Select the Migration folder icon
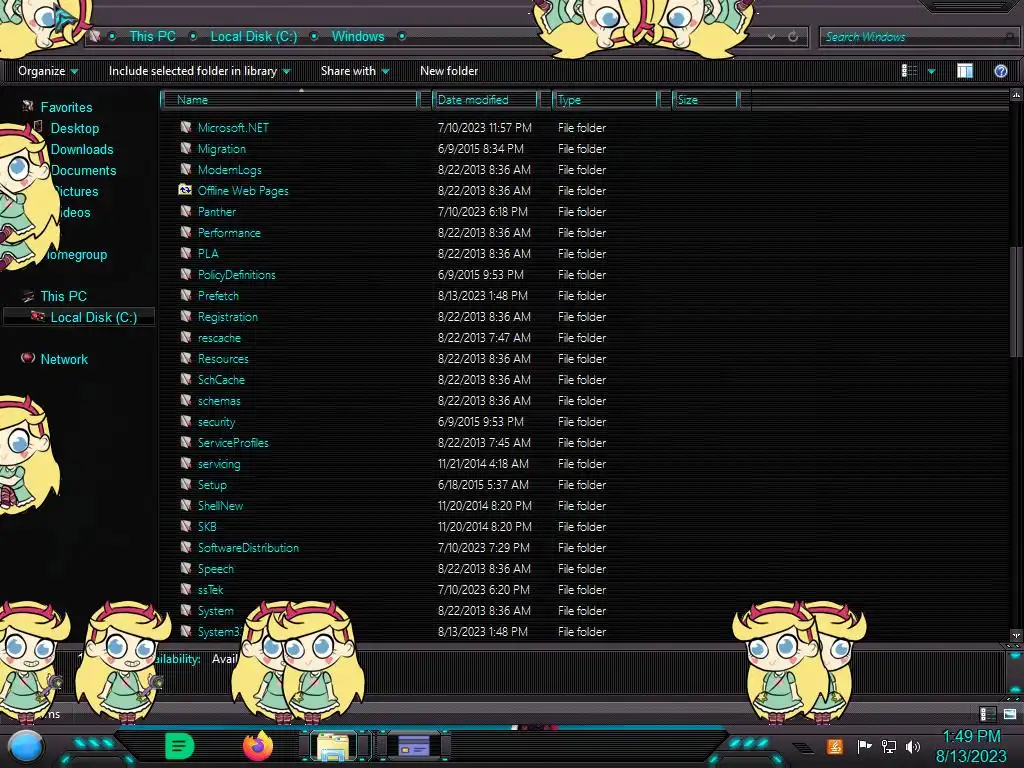The height and width of the screenshot is (768, 1024). [186, 148]
